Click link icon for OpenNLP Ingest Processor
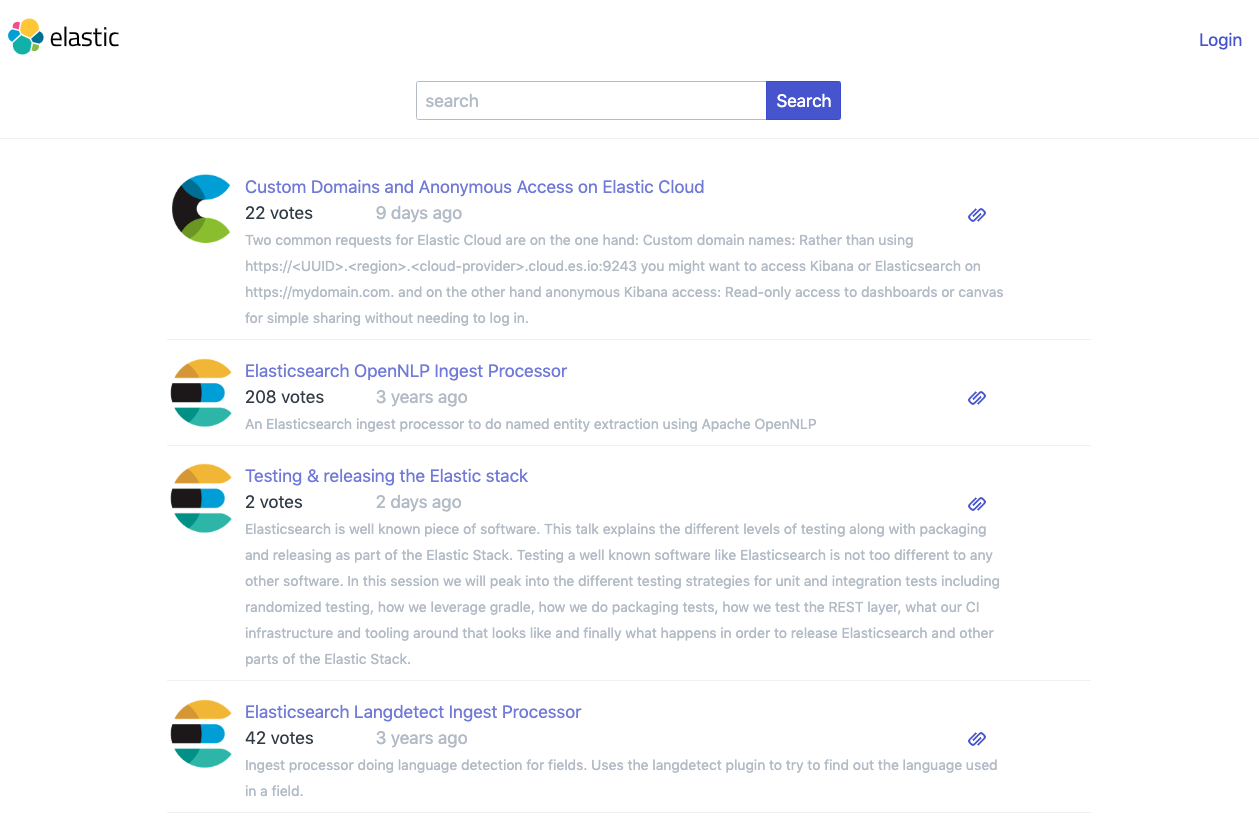Image resolution: width=1259 pixels, height=820 pixels. pos(977,398)
